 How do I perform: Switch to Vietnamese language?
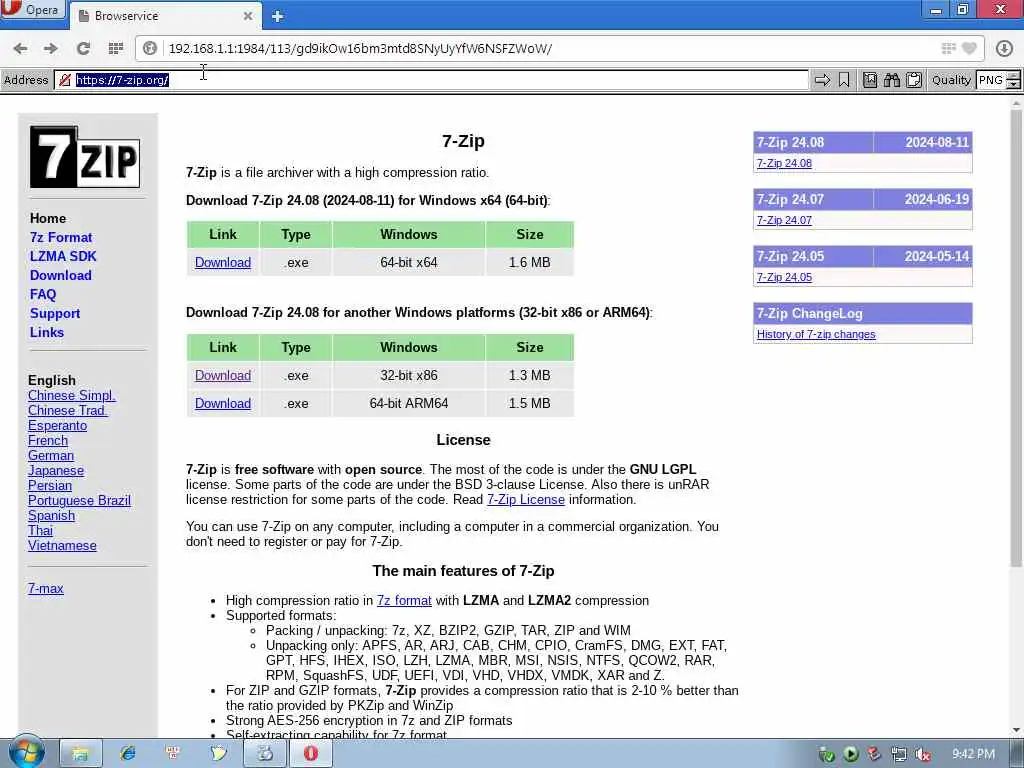click(62, 545)
